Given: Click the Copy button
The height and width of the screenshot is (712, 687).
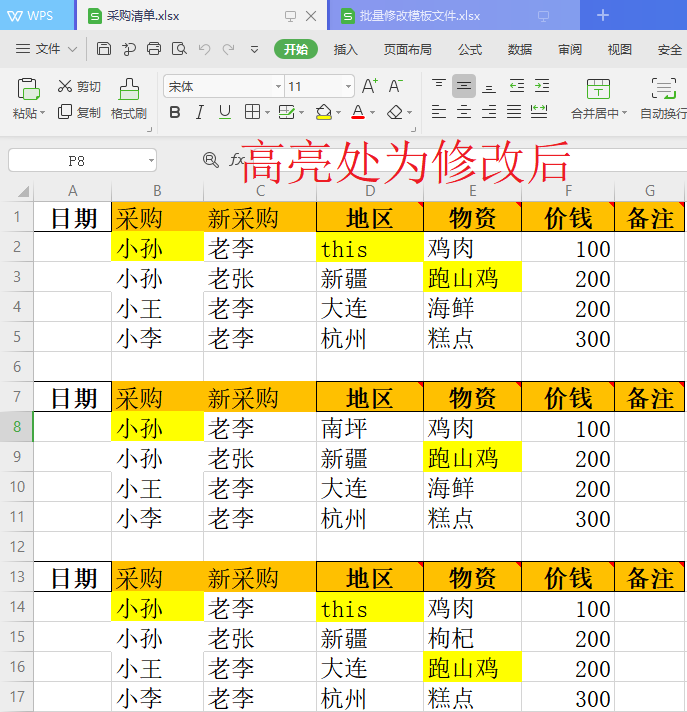Looking at the screenshot, I should (79, 112).
